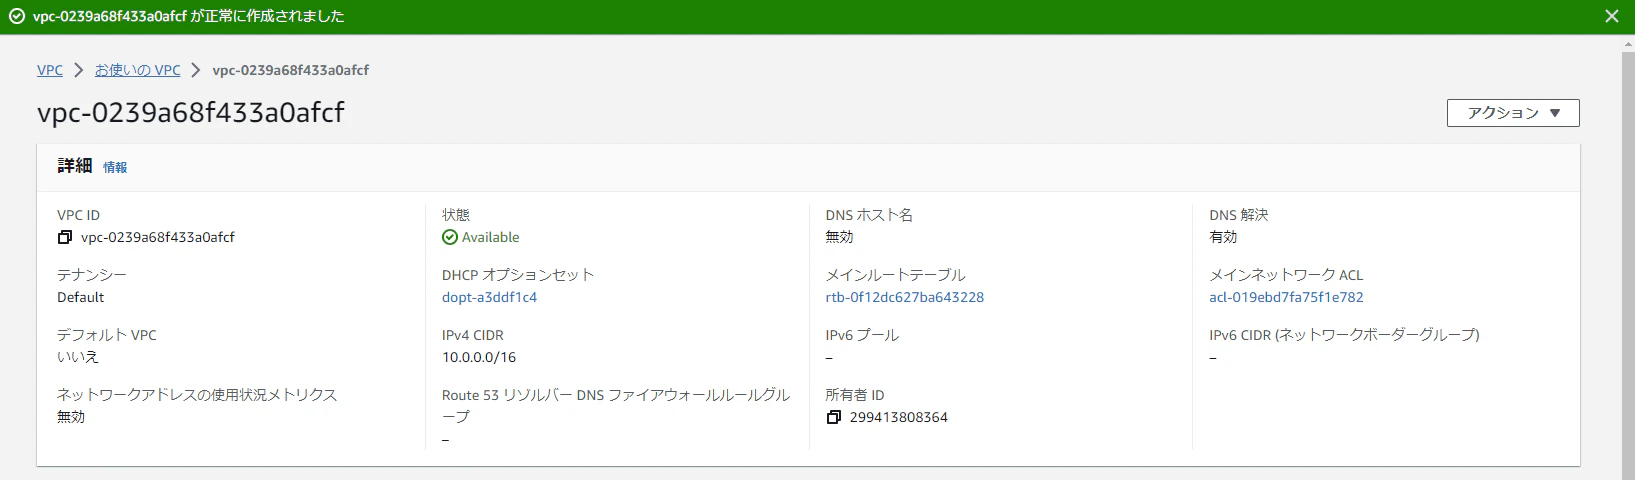Copy the VPC ID using copy icon
1635x480 pixels.
65,237
